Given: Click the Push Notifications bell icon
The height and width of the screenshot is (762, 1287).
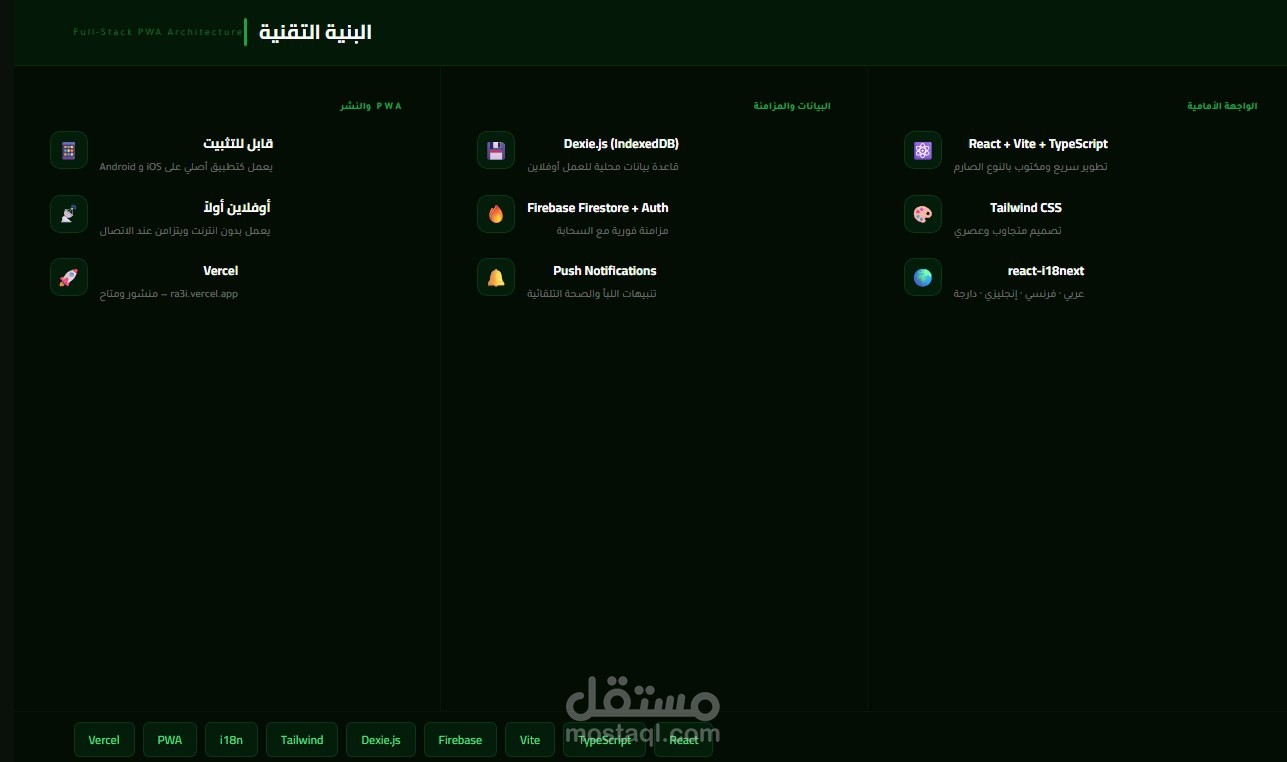Looking at the screenshot, I should [496, 277].
